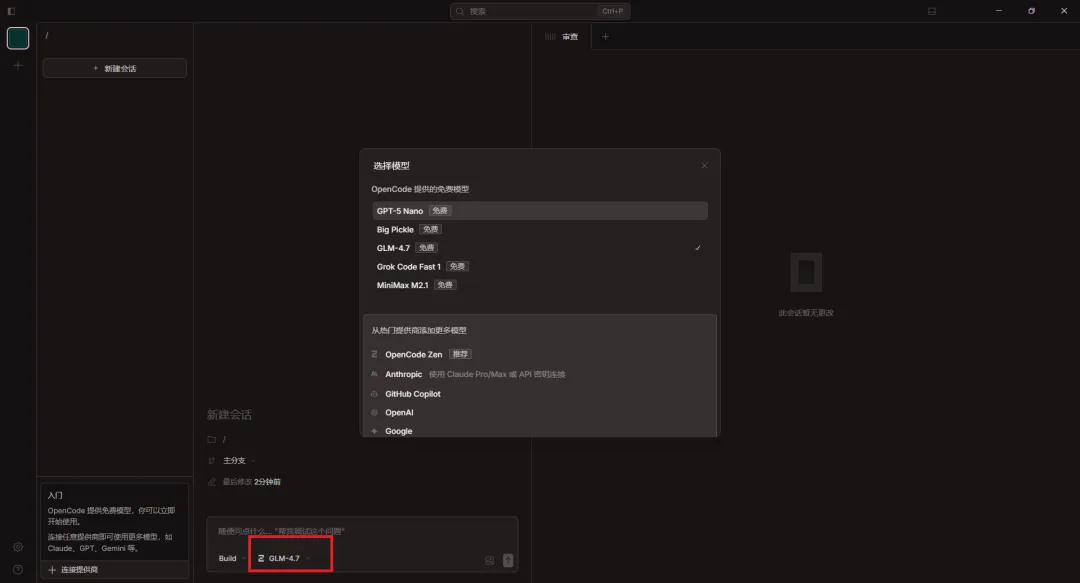Click the OpenCode Zen provider icon
Viewport: 1080px width, 583px height.
[374, 354]
